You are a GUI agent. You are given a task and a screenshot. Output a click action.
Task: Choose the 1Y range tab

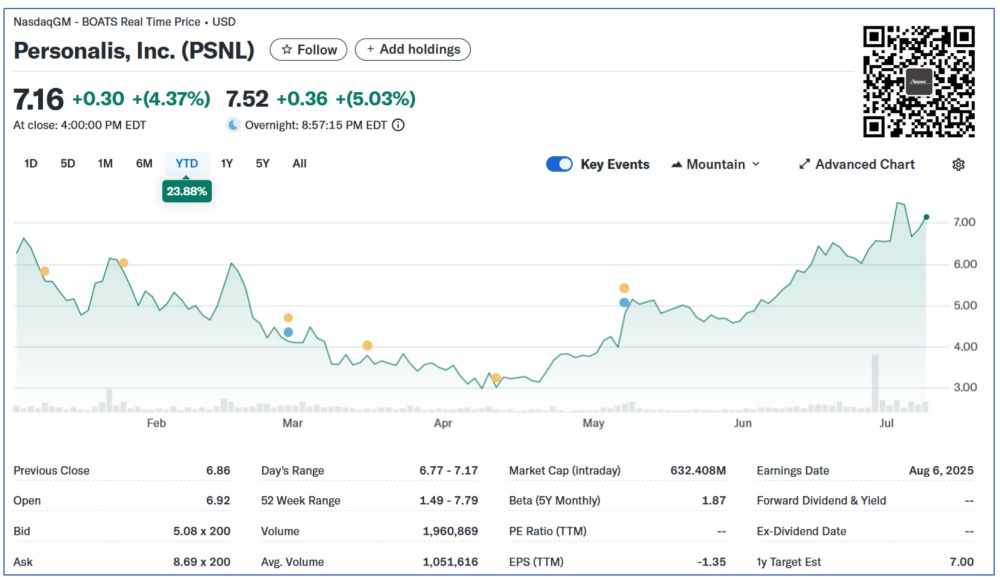[227, 164]
